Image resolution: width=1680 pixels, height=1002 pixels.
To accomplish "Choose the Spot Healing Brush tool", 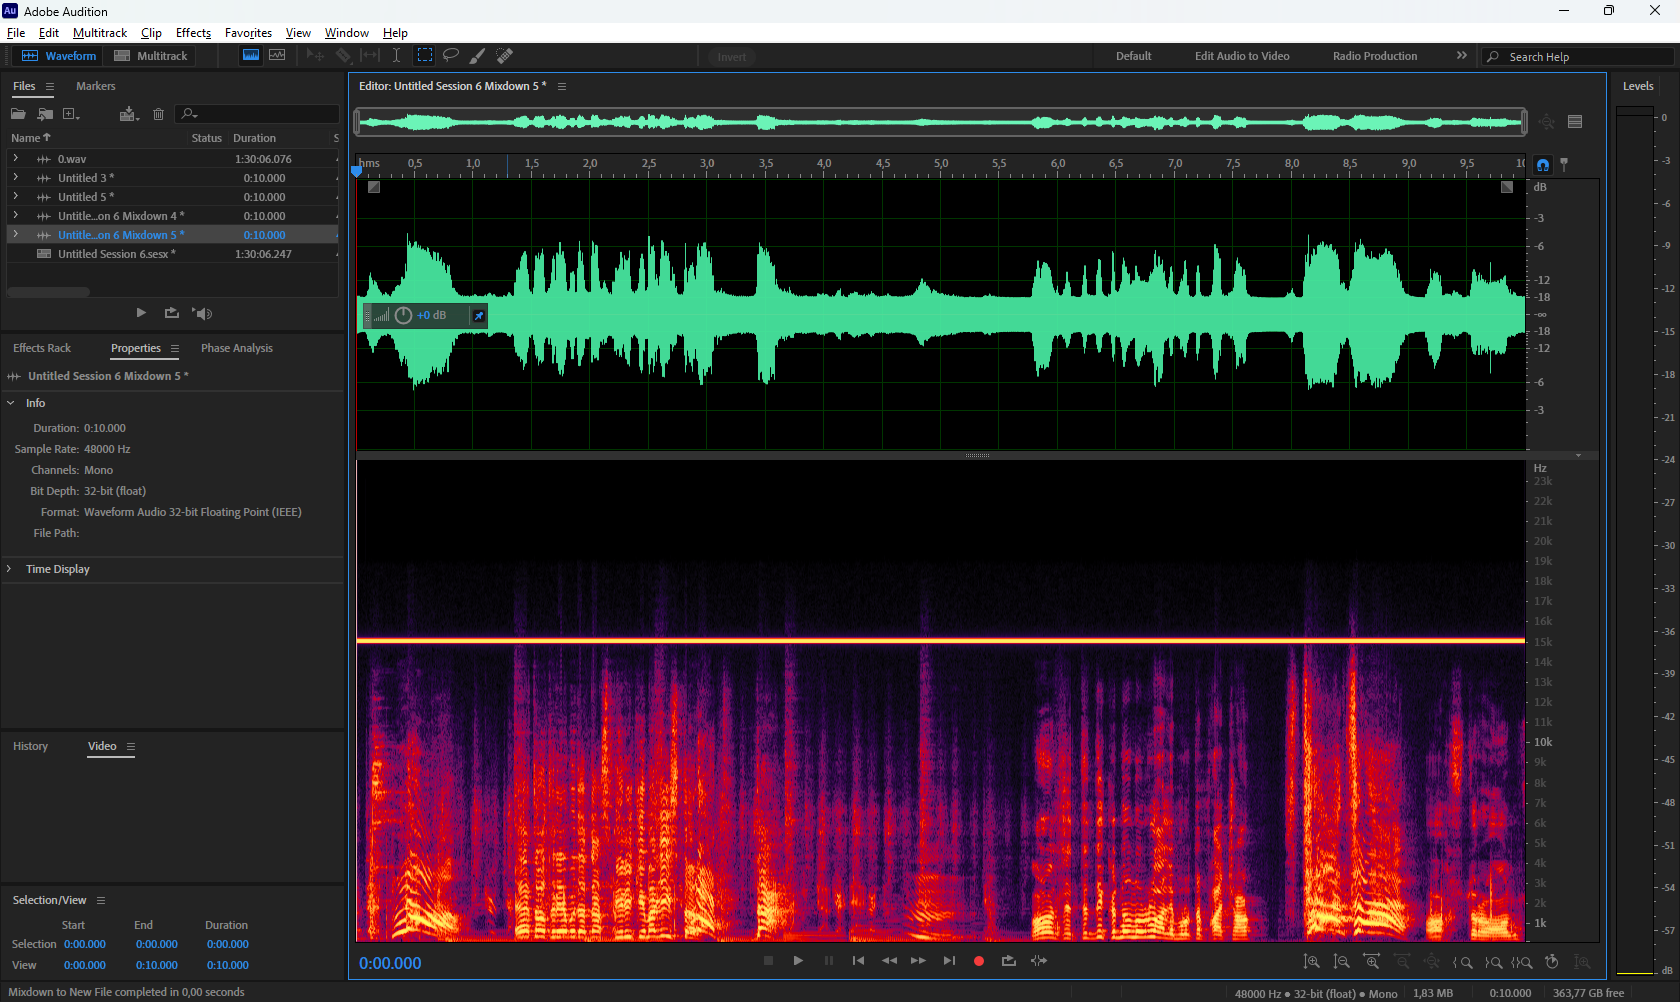I will click(x=505, y=56).
